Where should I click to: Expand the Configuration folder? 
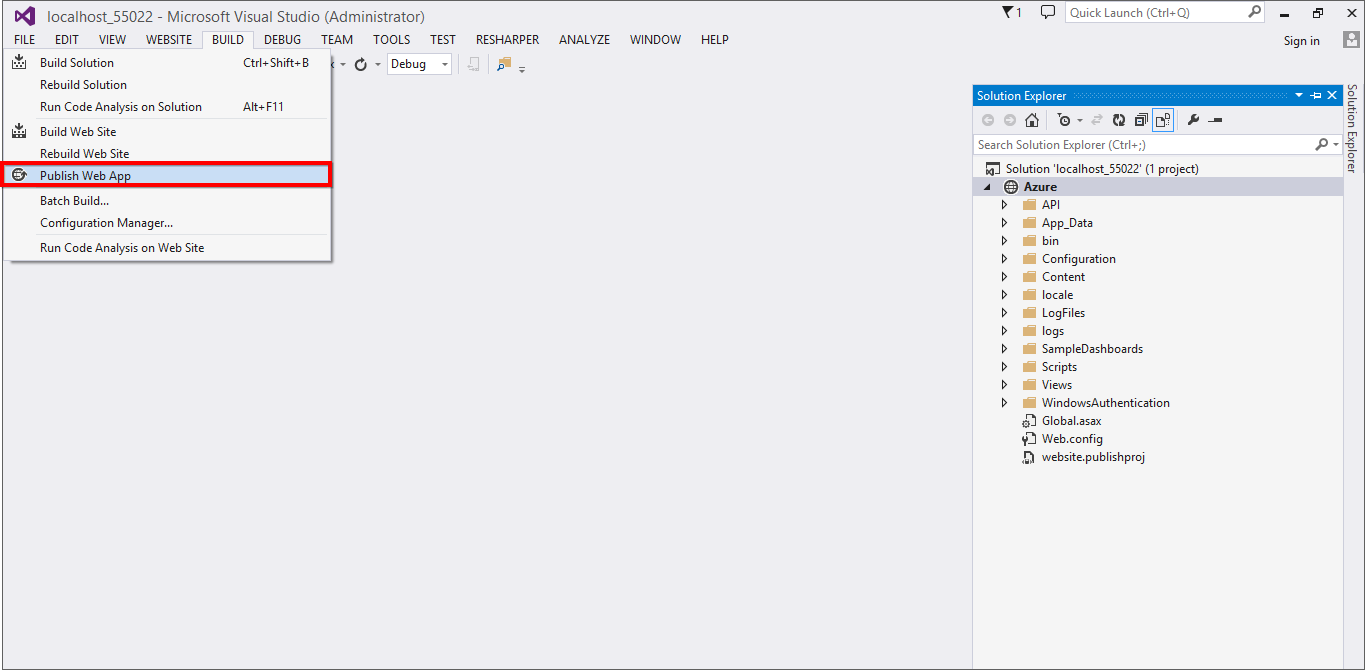click(1005, 259)
